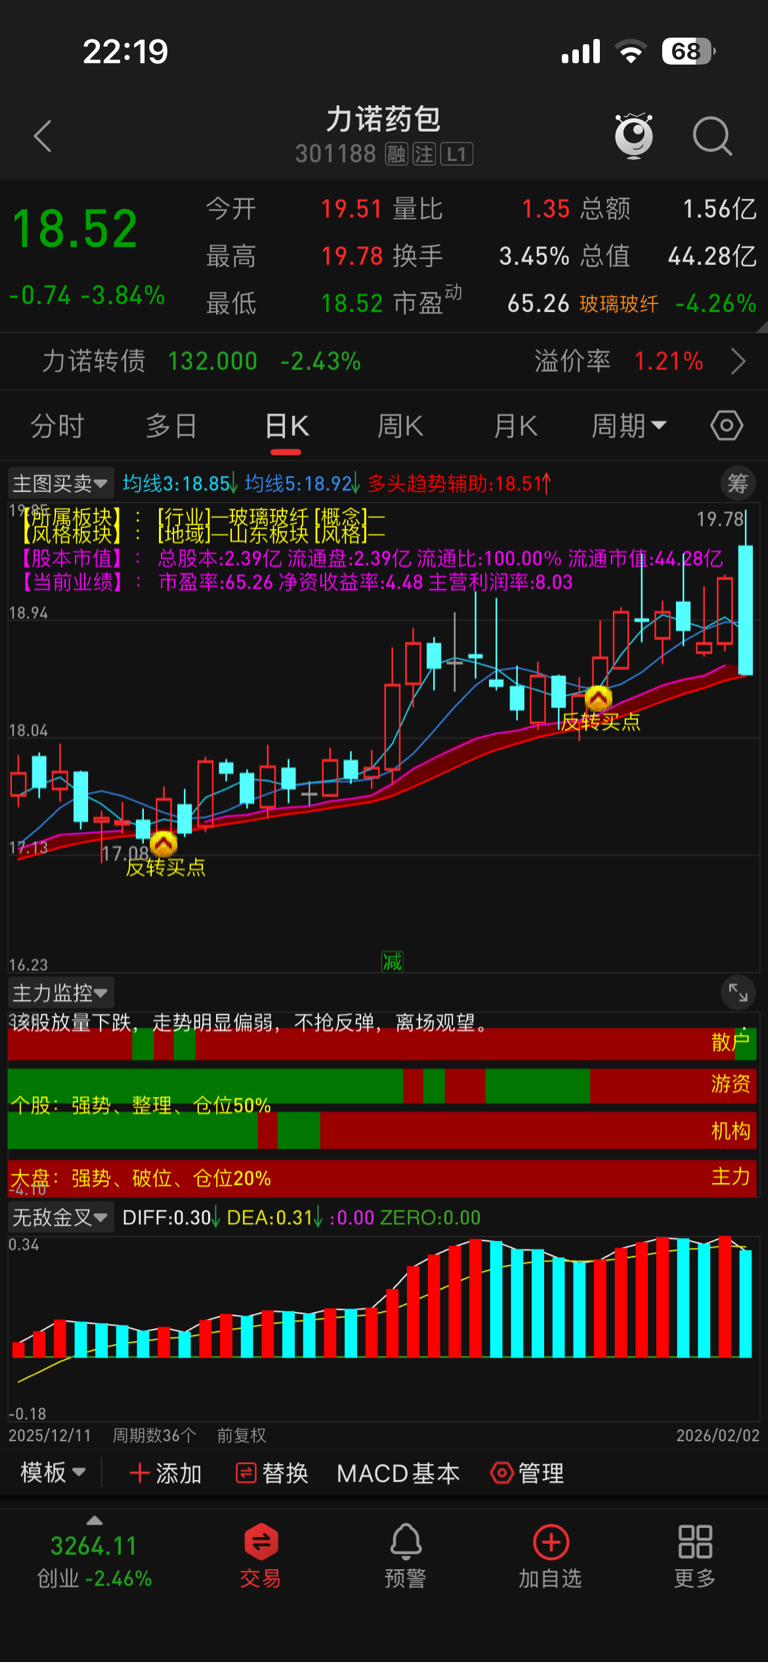
Task: Tap the 散户 bar row
Action: (382, 1043)
